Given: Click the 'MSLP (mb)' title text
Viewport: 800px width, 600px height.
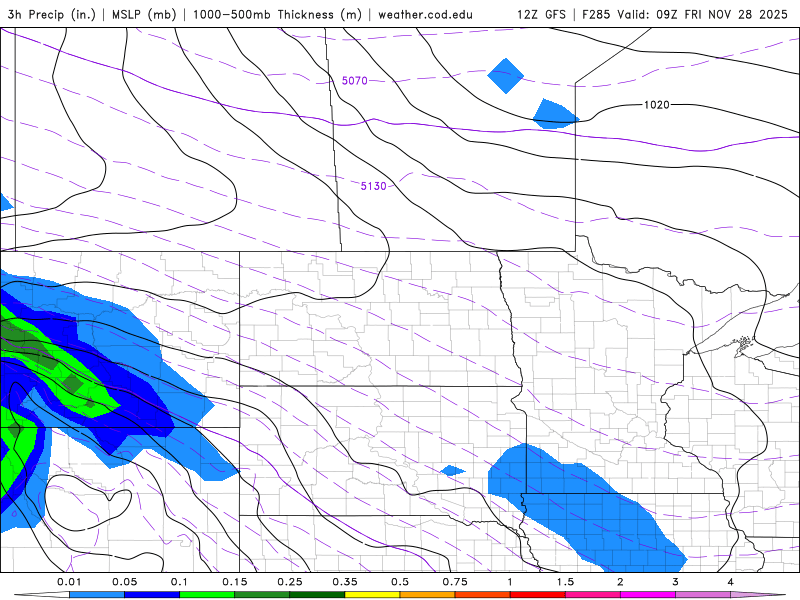Looking at the screenshot, I should (x=143, y=14).
